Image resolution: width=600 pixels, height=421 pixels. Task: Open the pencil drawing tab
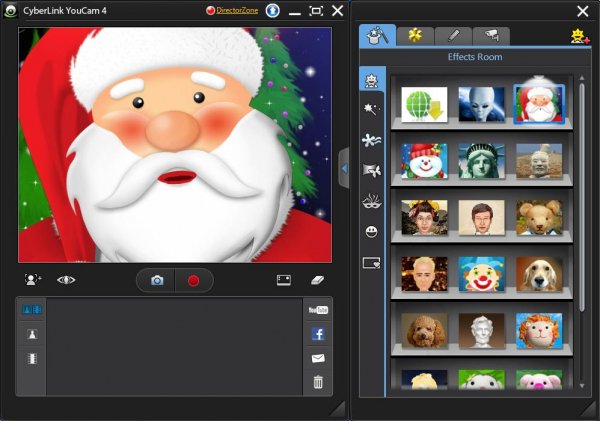(x=453, y=36)
